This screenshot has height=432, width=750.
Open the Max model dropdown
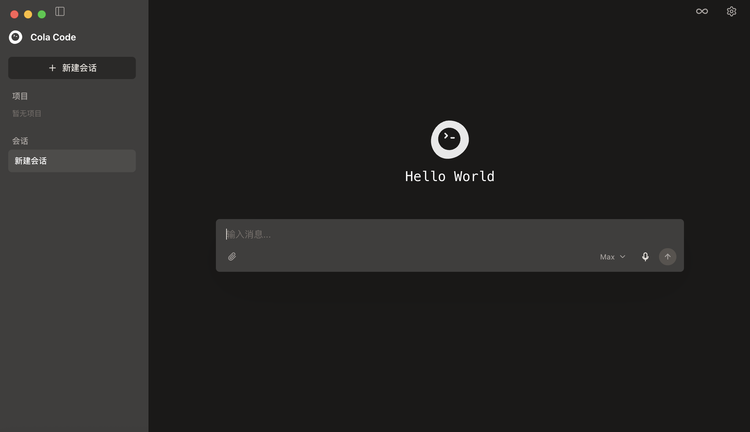pyautogui.click(x=613, y=257)
